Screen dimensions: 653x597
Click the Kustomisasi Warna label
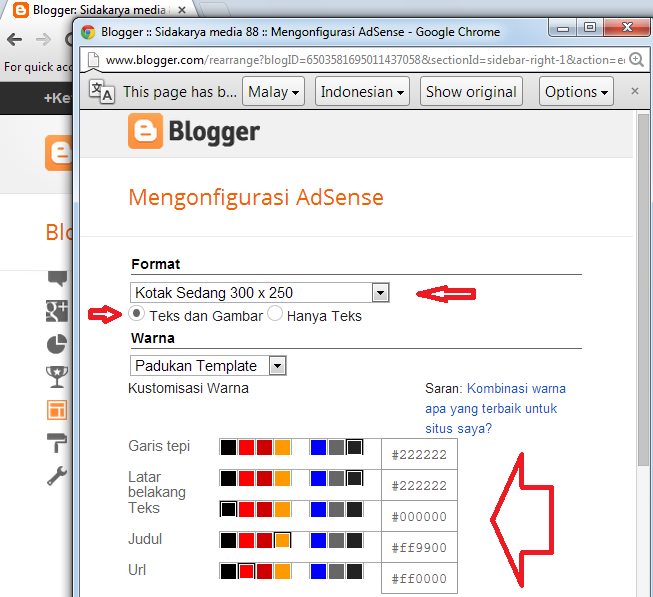point(188,388)
